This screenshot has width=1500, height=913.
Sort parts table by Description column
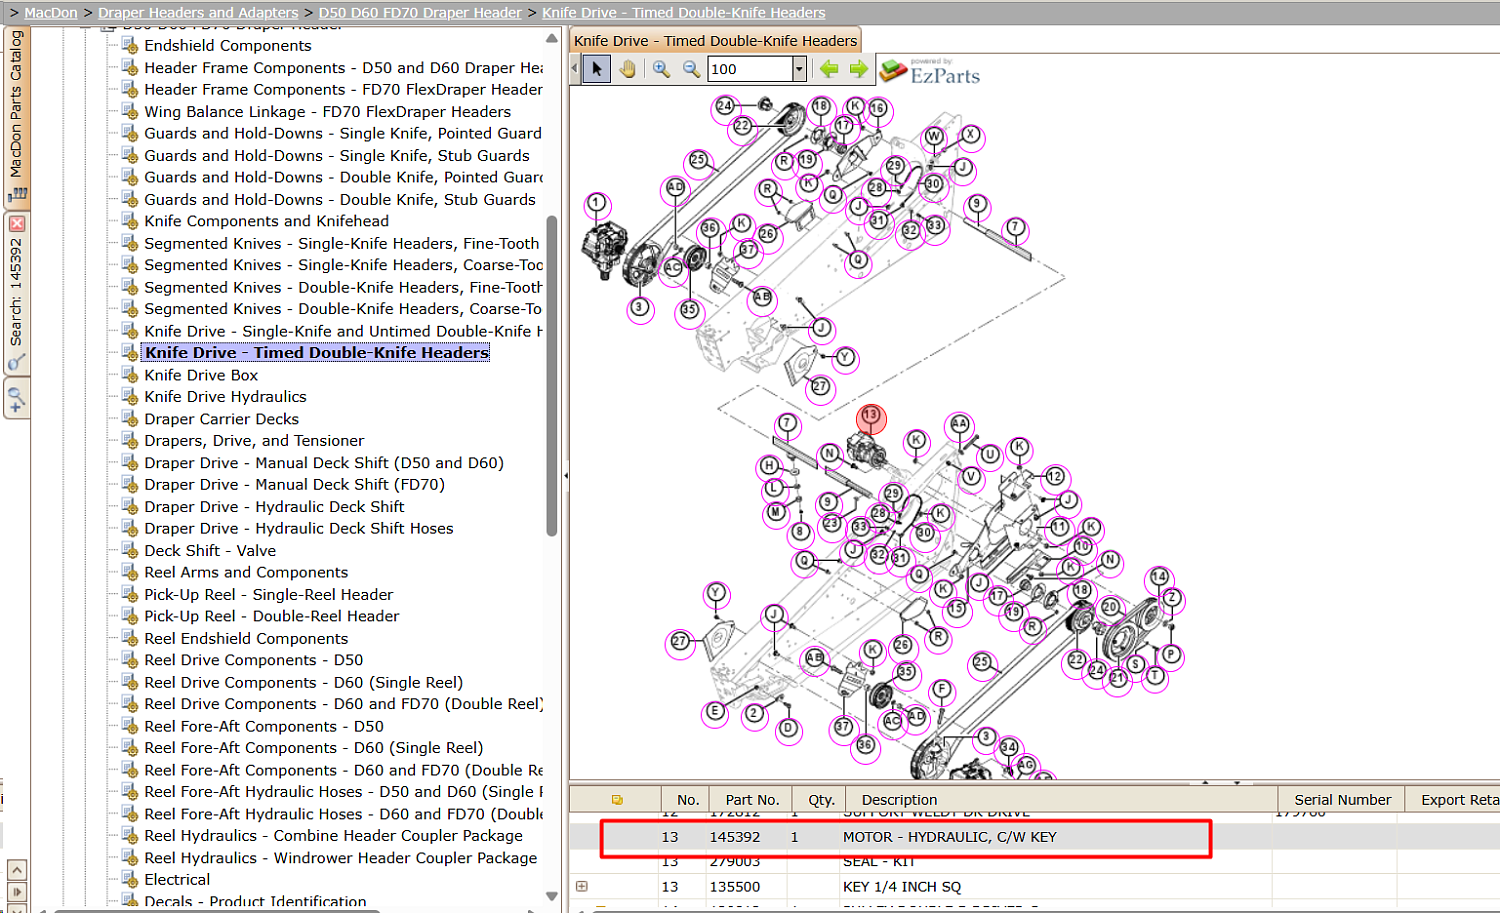[1062, 800]
